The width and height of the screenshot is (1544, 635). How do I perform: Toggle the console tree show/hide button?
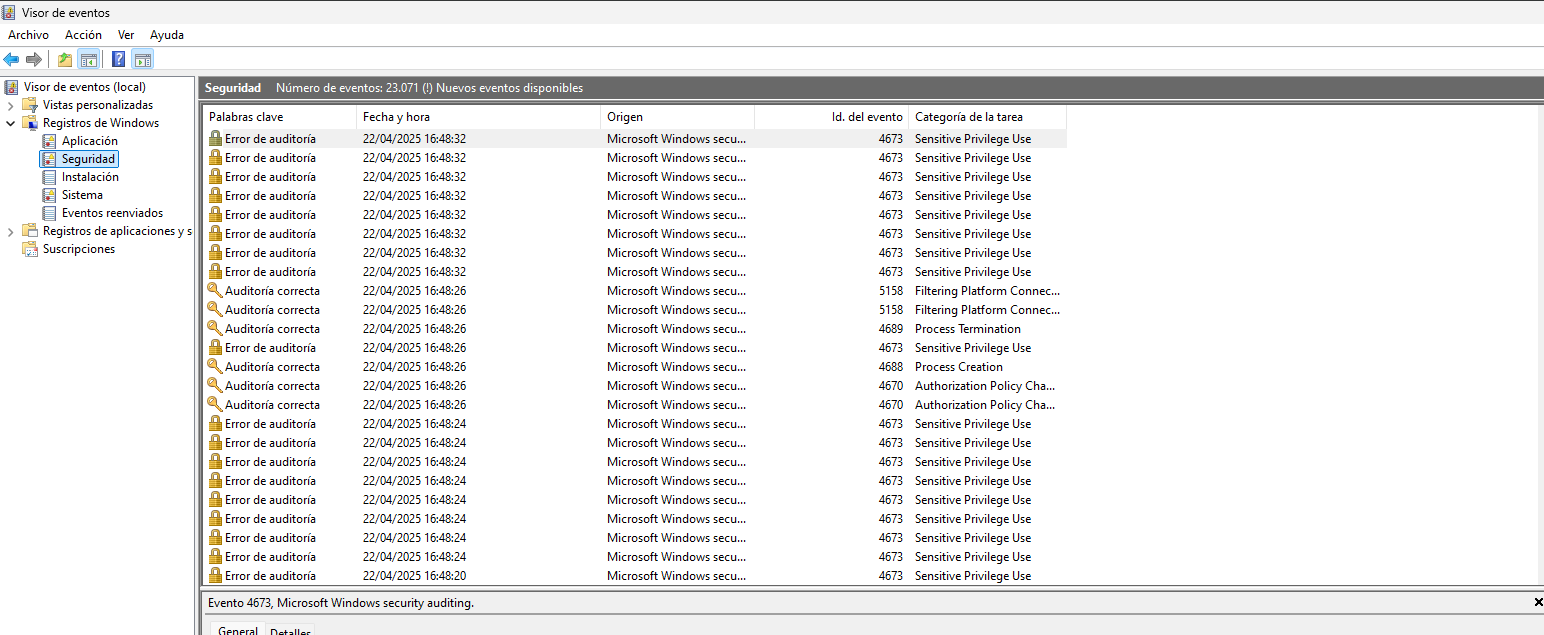[x=89, y=60]
